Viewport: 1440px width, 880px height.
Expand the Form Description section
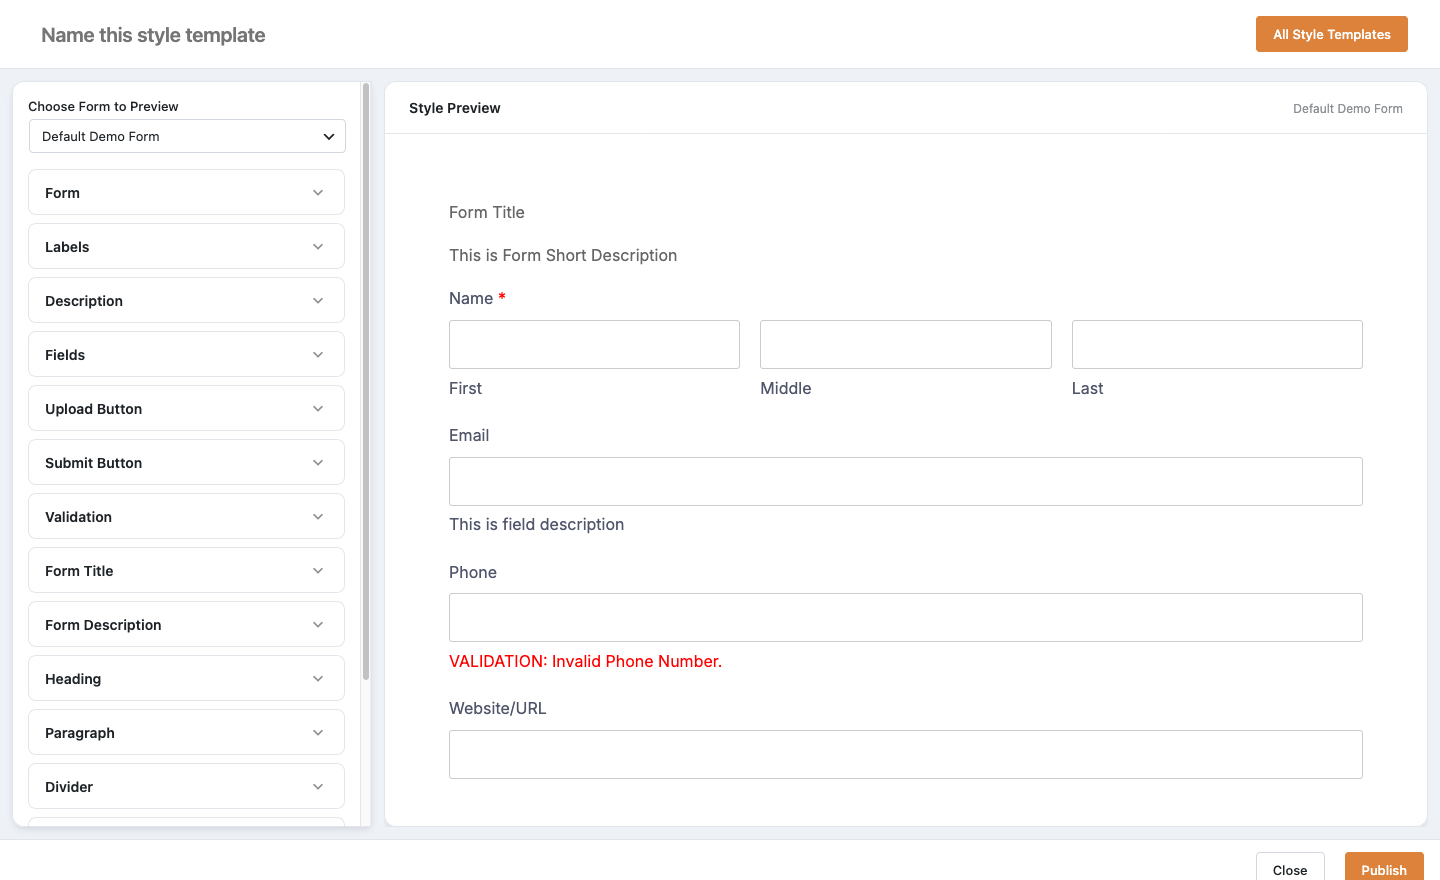[x=186, y=624]
